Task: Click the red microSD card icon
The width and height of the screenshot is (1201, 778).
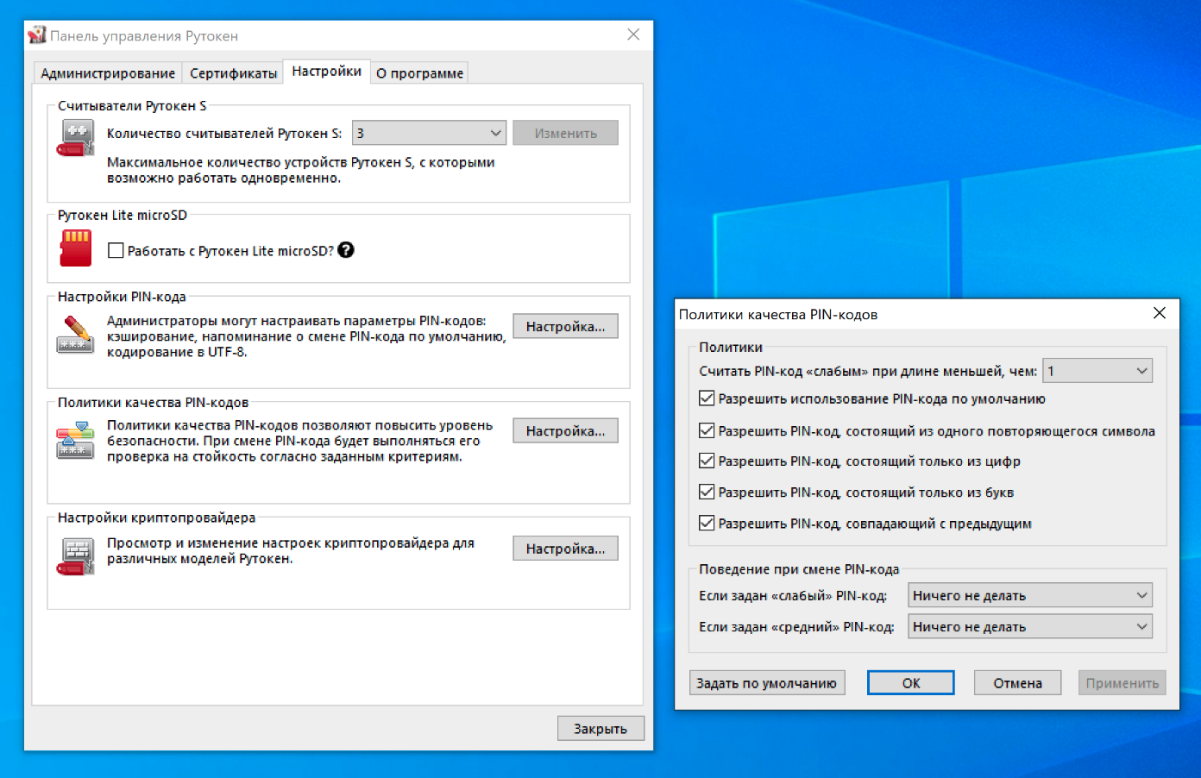Action: tap(75, 248)
